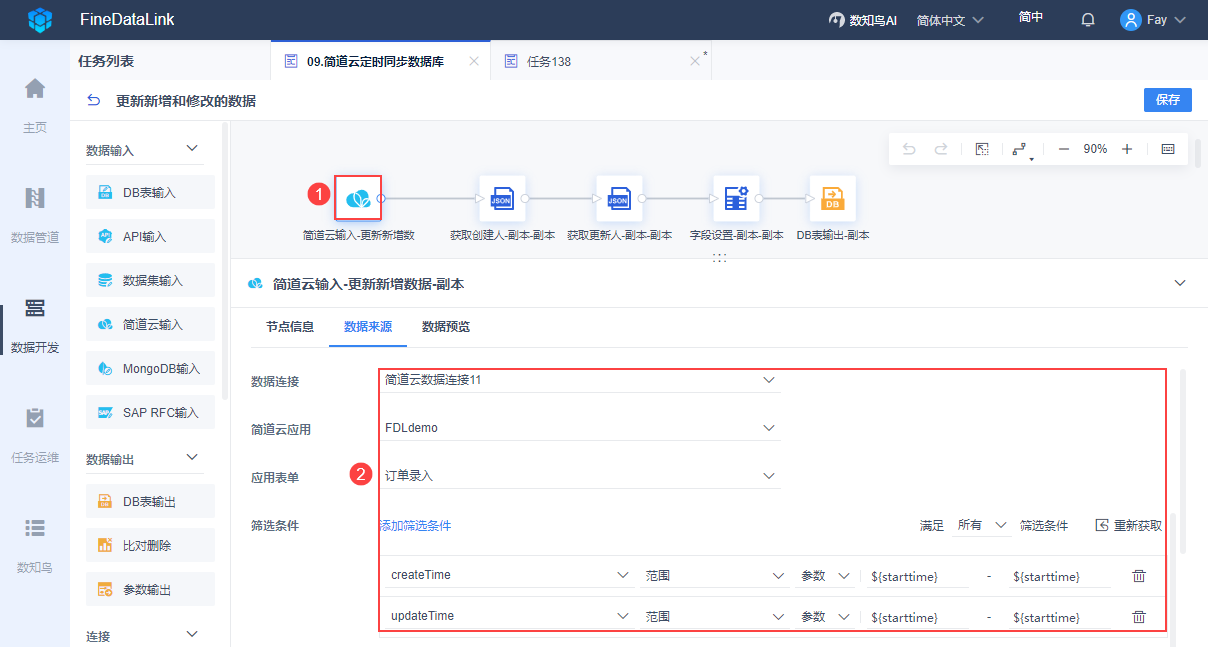Open the 参数 type dropdown for updateTime
Viewport: 1208px width, 647px height.
click(825, 616)
